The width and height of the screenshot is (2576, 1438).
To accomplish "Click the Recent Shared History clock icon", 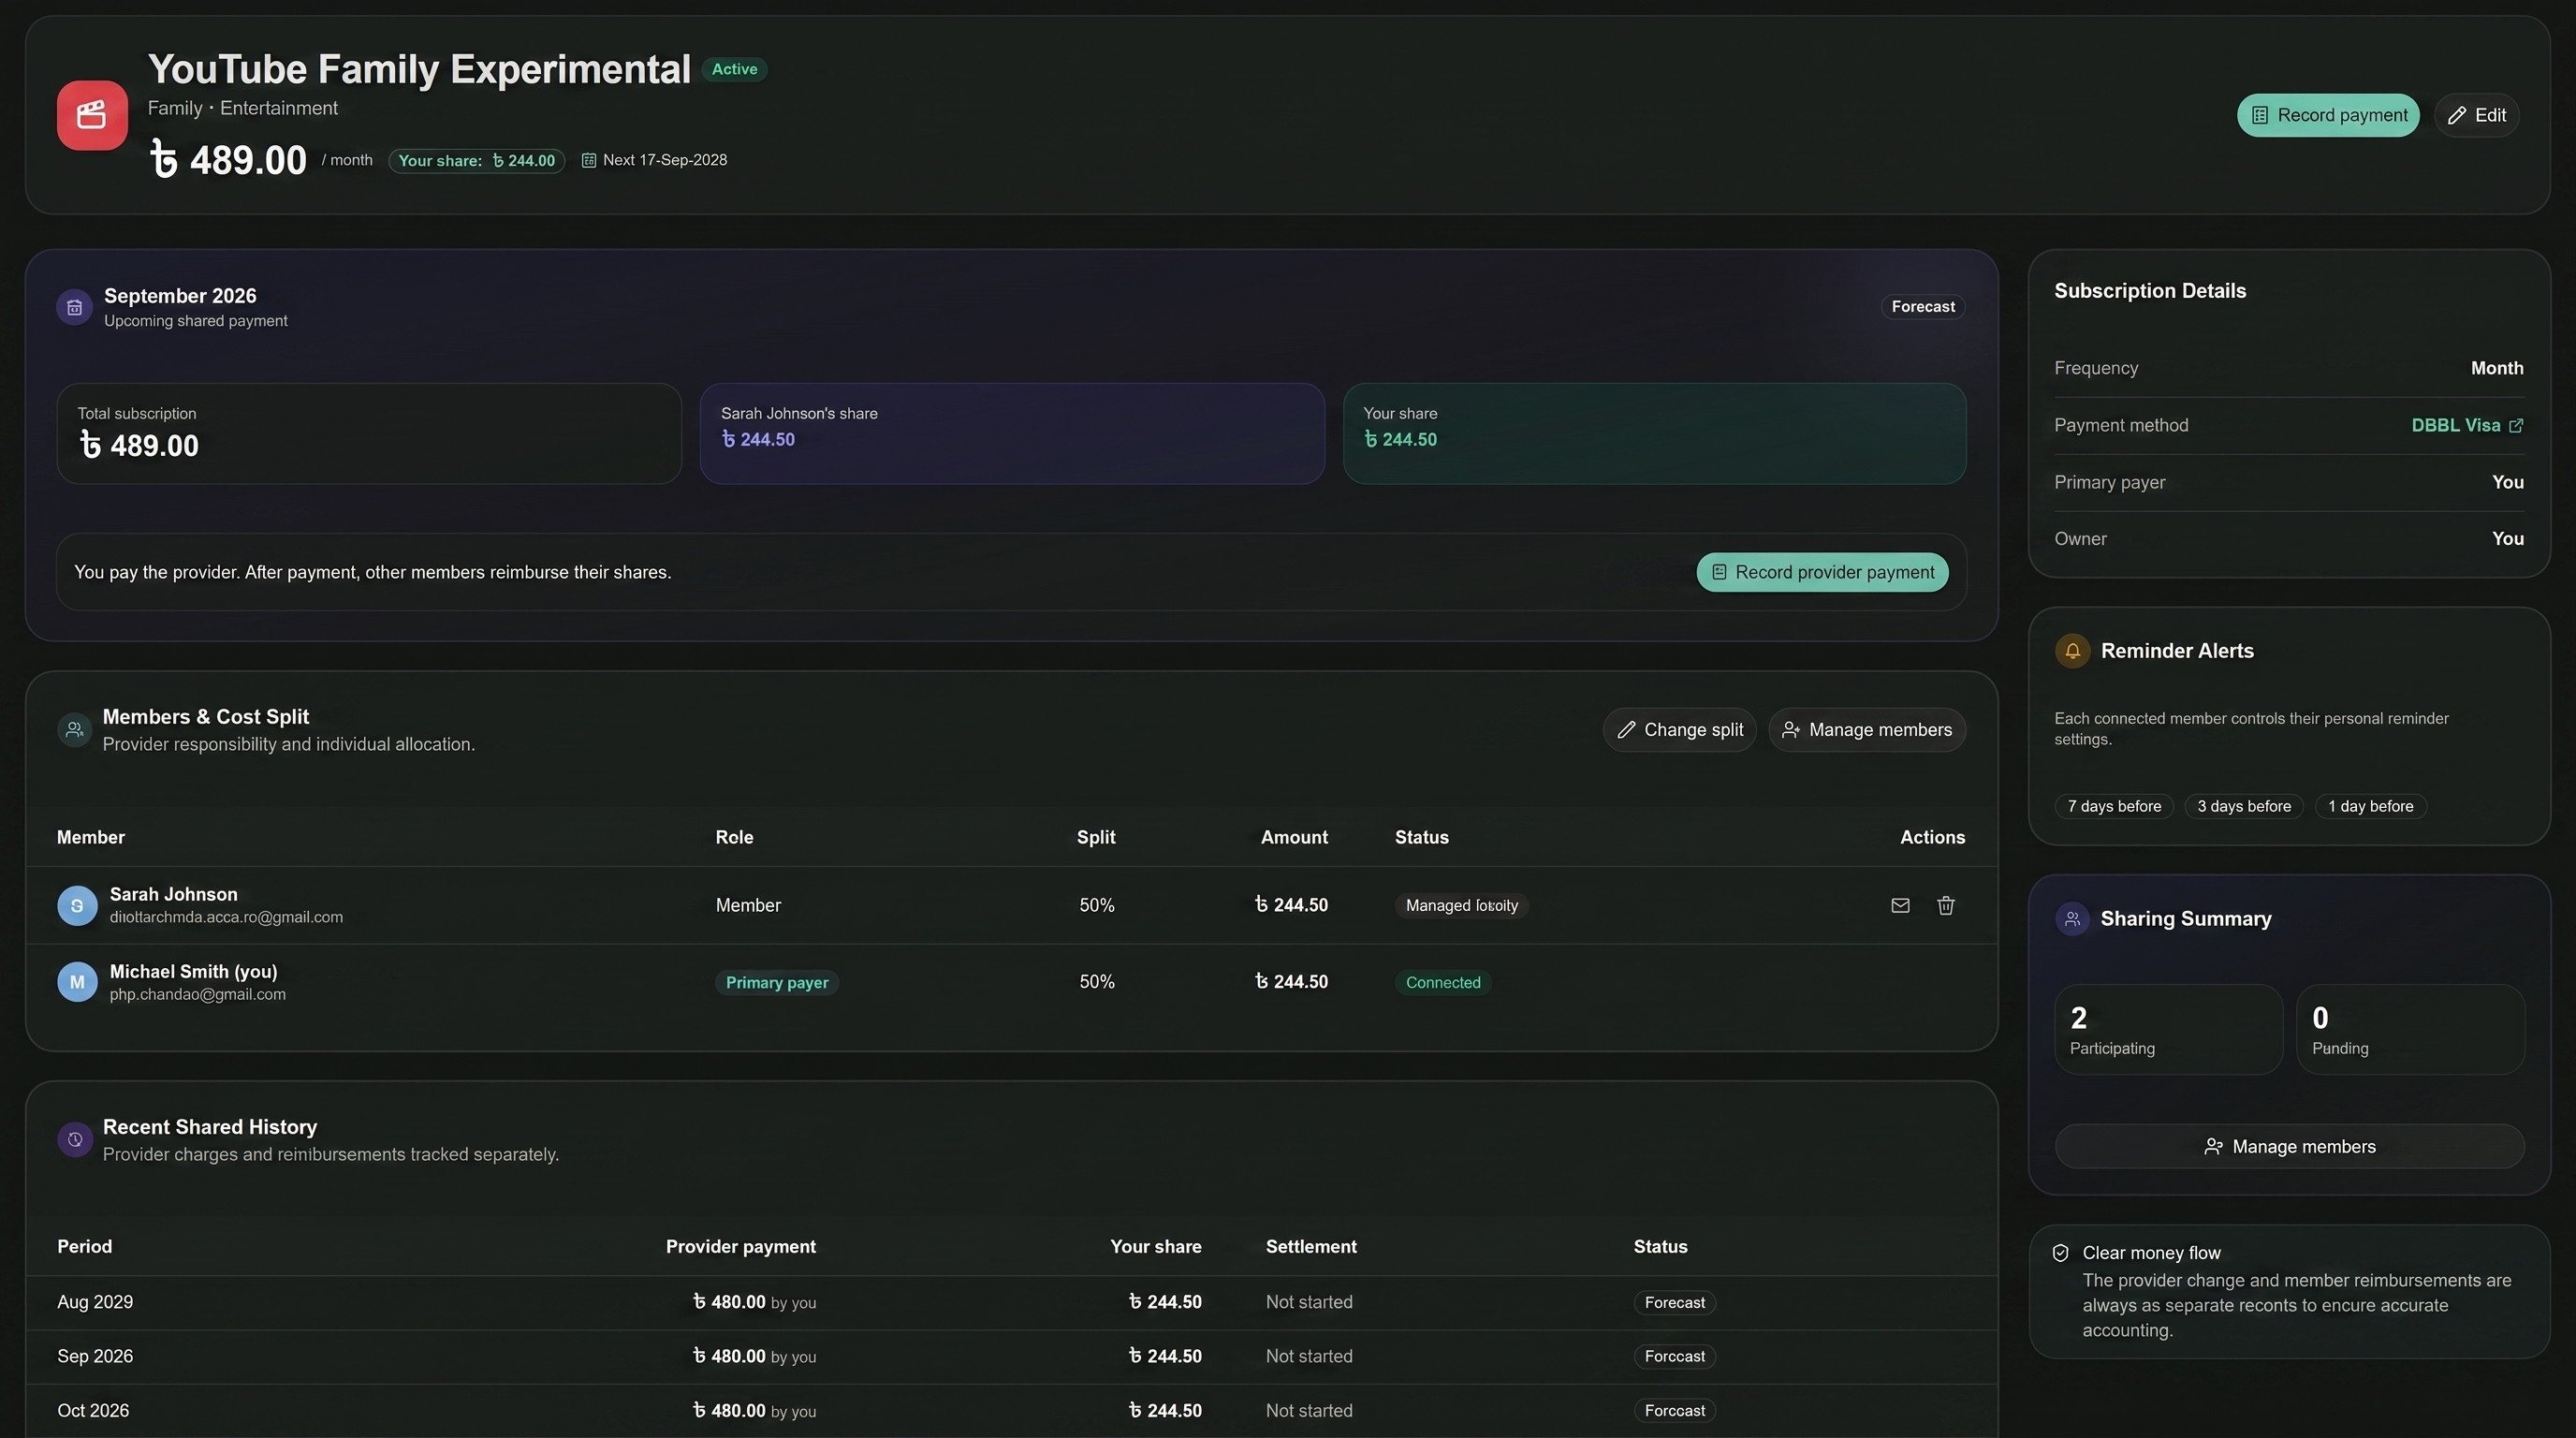I will (x=75, y=1139).
